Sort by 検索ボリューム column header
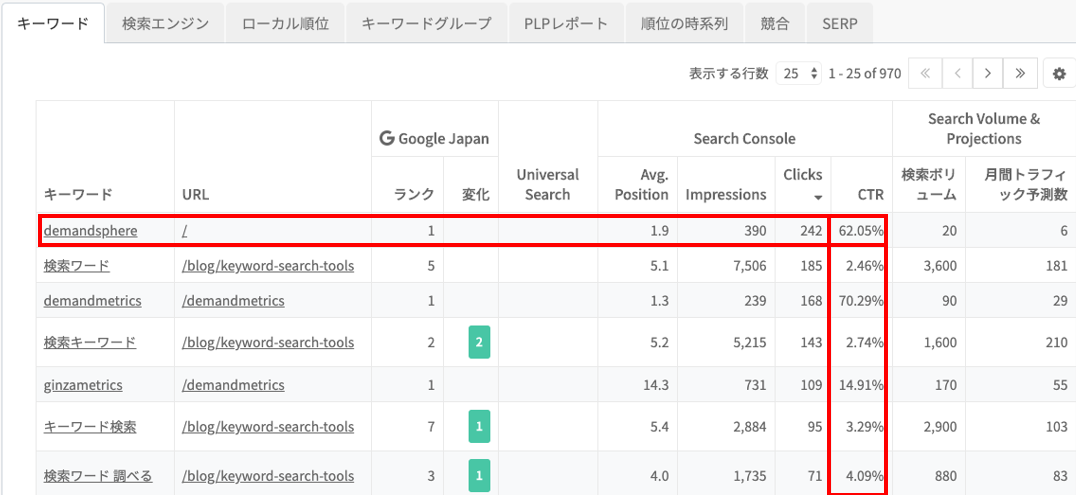 coord(928,184)
